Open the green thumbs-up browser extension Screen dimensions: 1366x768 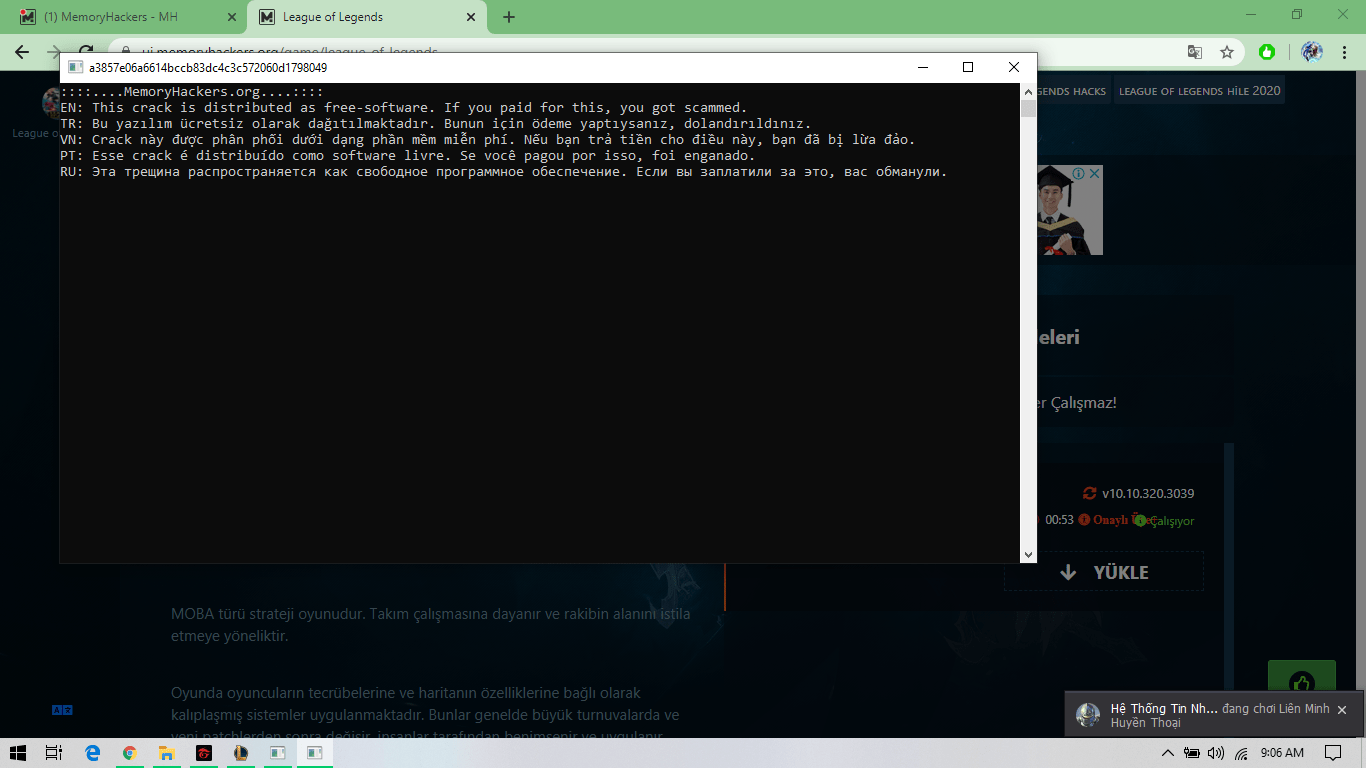pyautogui.click(x=1267, y=52)
